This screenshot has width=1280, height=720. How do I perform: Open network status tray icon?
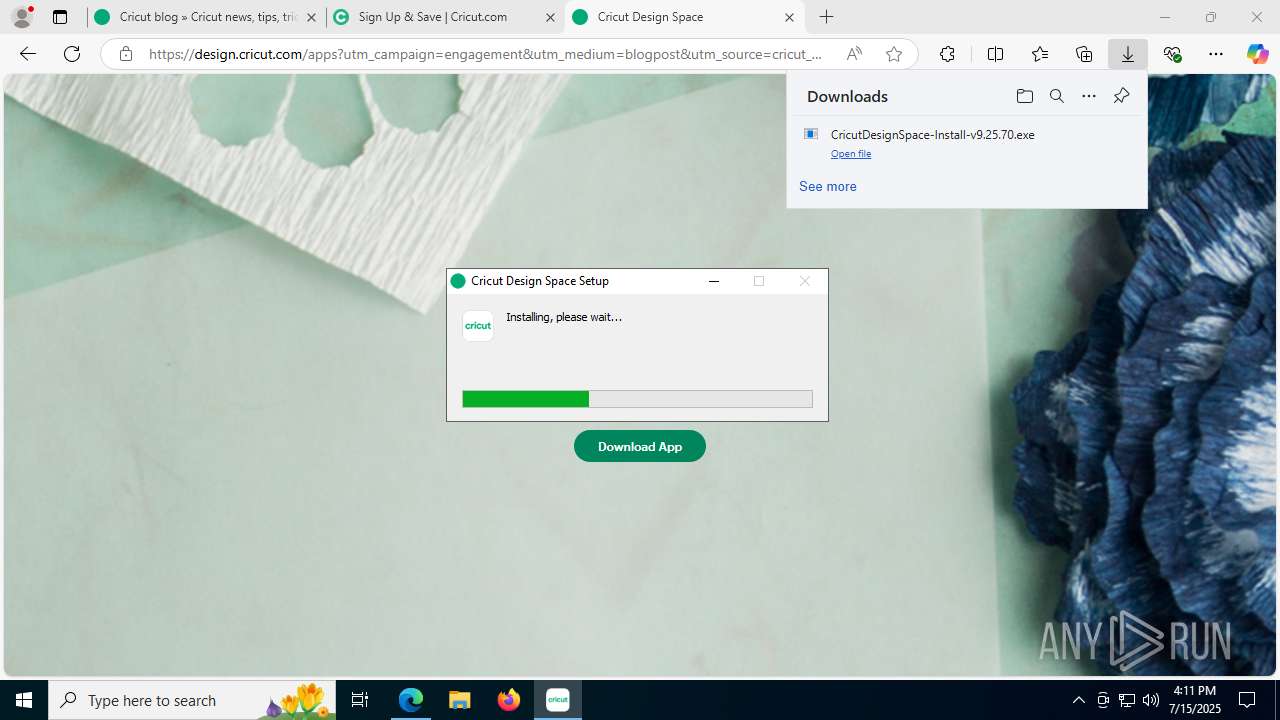(1127, 700)
